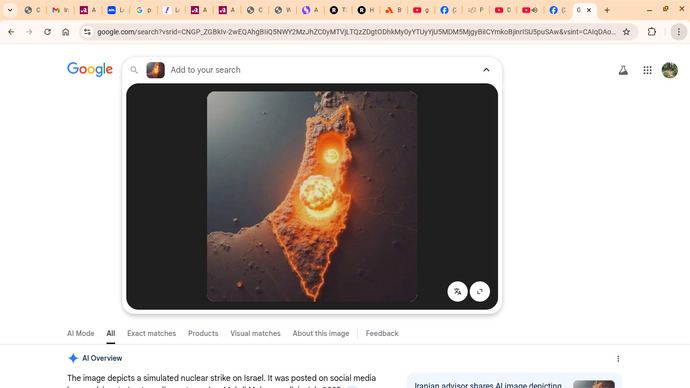Expand the image to full view
This screenshot has height=388, width=690.
coord(480,291)
